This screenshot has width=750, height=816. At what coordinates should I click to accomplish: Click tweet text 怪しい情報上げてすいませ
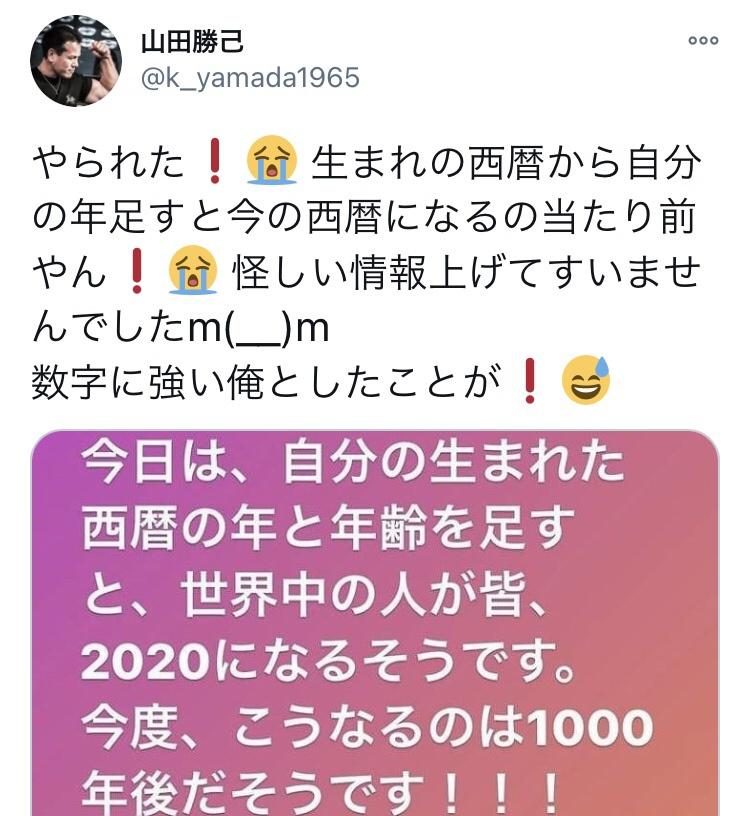point(466,272)
